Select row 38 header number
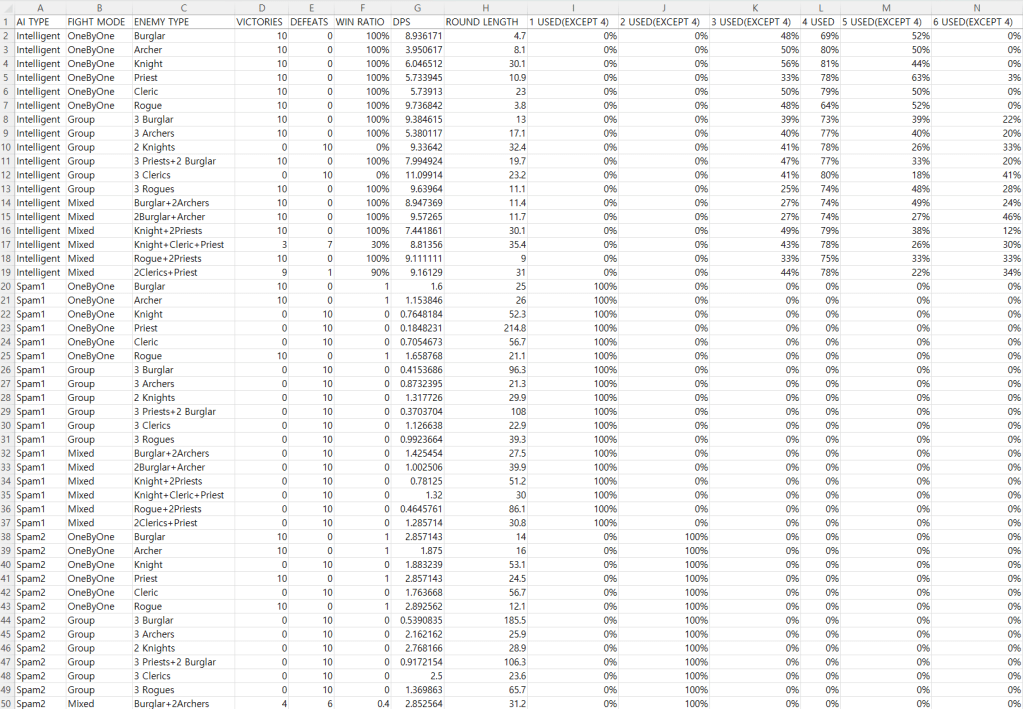This screenshot has height=709, width=1023. (6, 537)
